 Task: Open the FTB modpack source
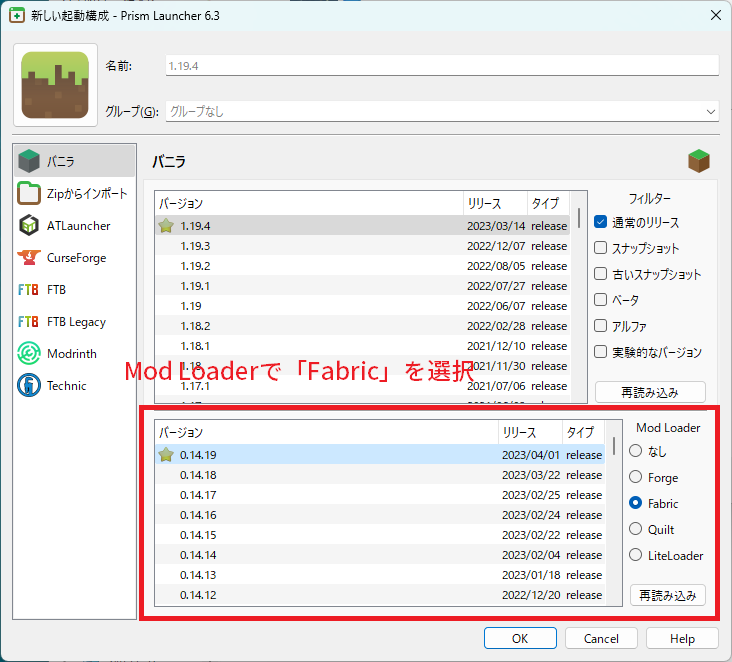(75, 289)
